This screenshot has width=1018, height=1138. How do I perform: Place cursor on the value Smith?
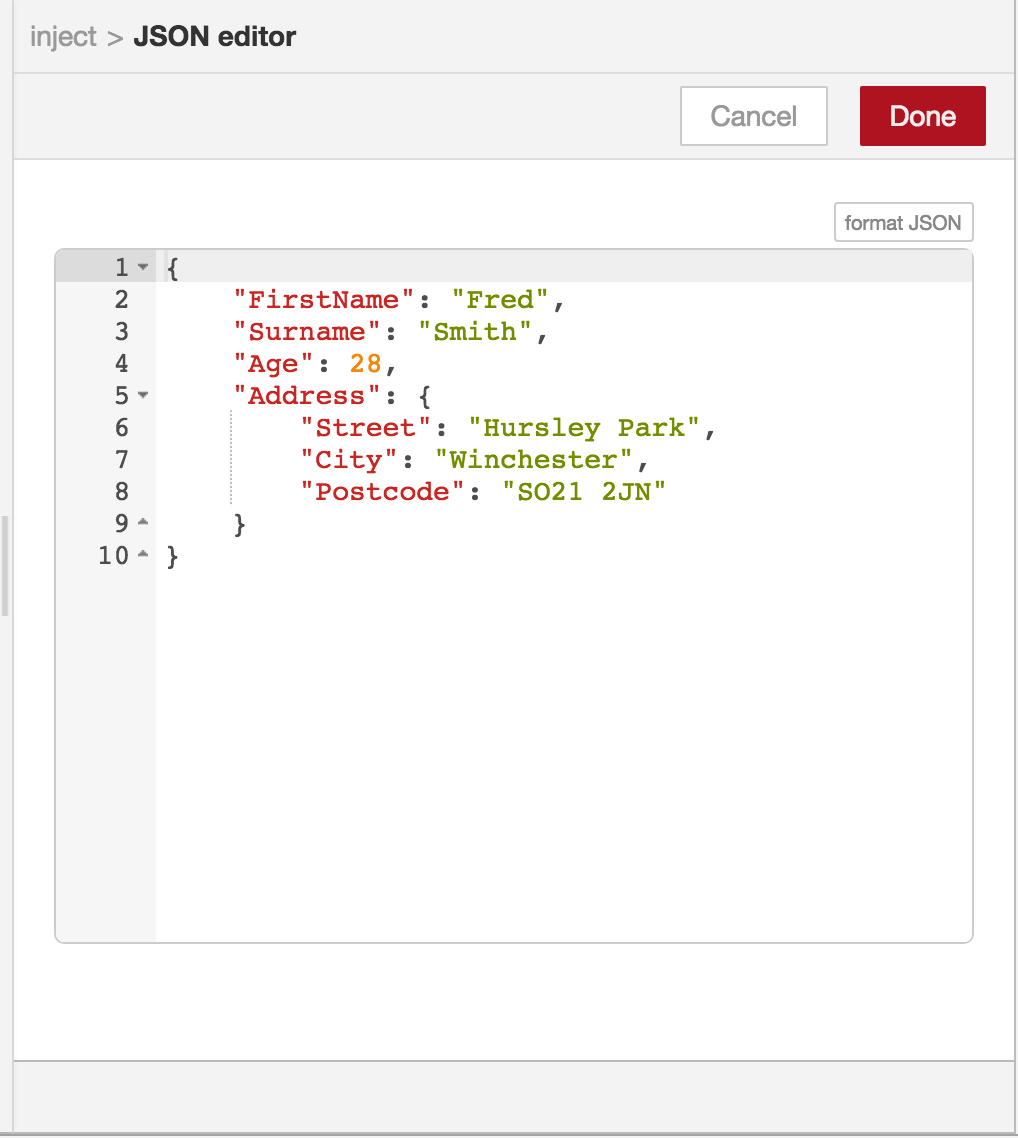475,331
